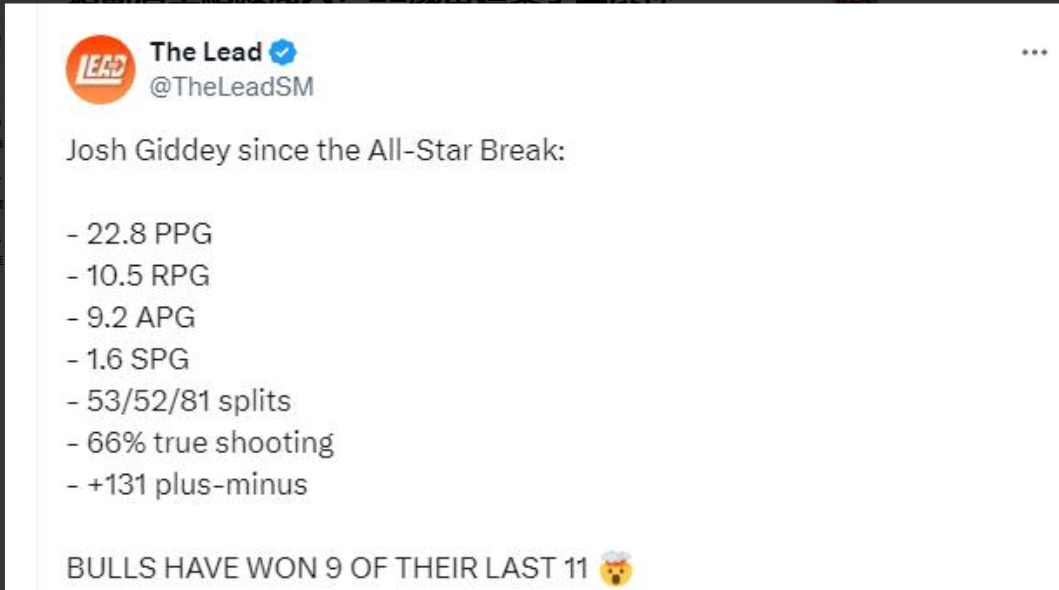Select the 22.8 PPG stat line
The height and width of the screenshot is (590, 1059).
click(139, 235)
